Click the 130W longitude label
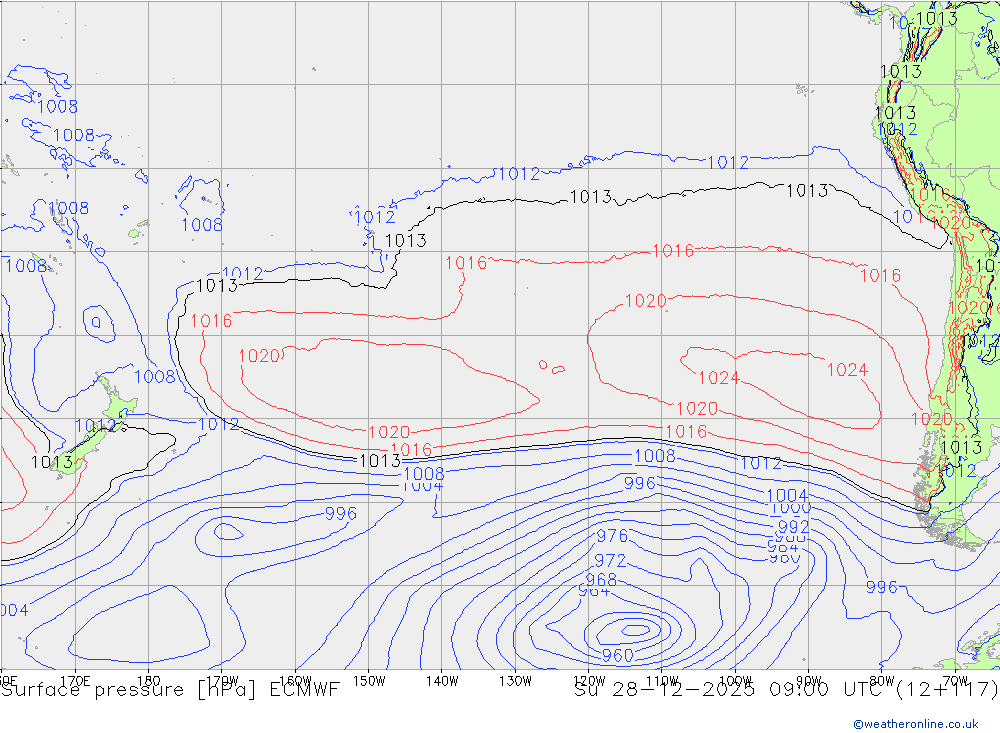 515,681
